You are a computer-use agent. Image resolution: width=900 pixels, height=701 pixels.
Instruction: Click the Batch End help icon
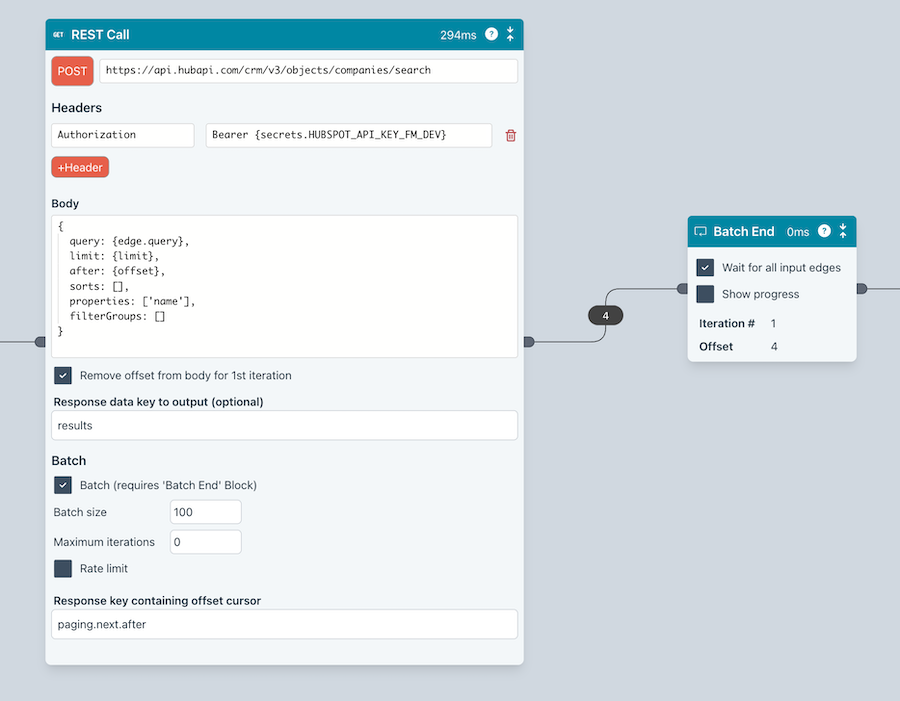click(824, 231)
